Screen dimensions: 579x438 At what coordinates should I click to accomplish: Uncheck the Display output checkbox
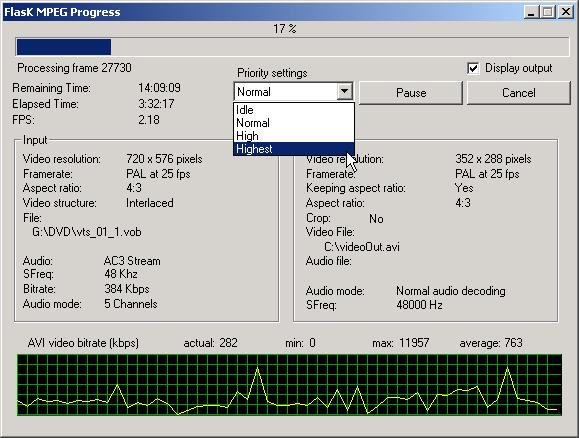click(473, 68)
